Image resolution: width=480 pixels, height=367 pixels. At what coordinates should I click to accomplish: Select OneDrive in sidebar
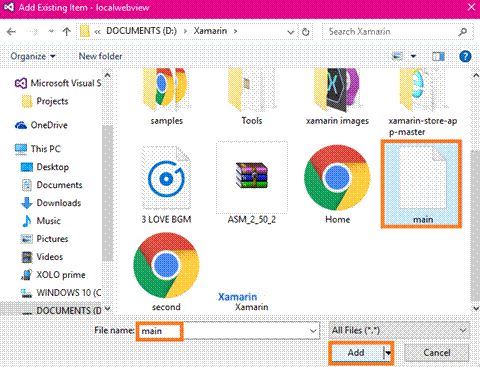pos(41,125)
